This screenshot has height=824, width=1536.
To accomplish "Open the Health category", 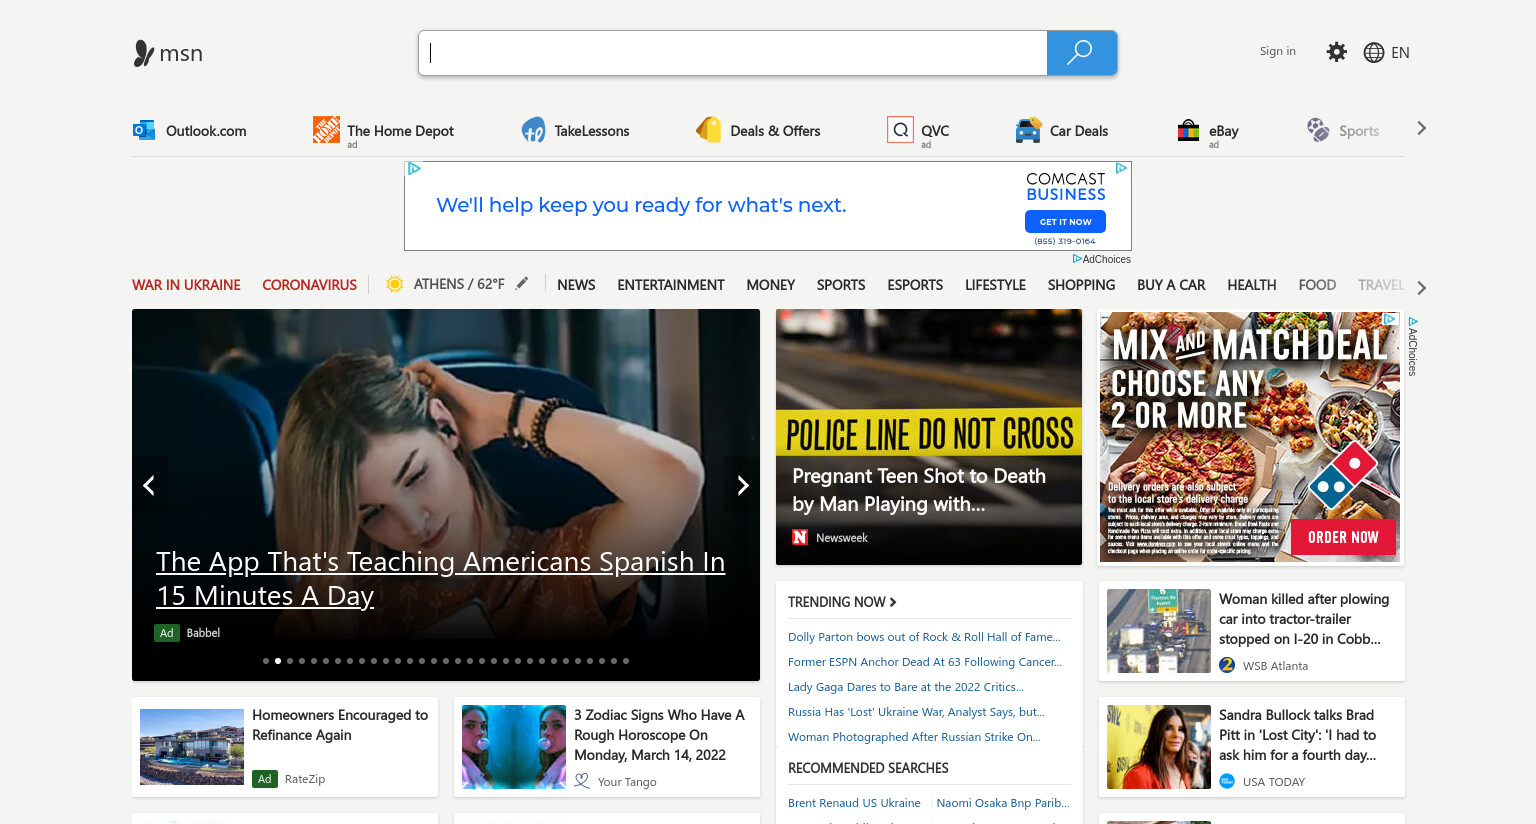I will 1252,285.
